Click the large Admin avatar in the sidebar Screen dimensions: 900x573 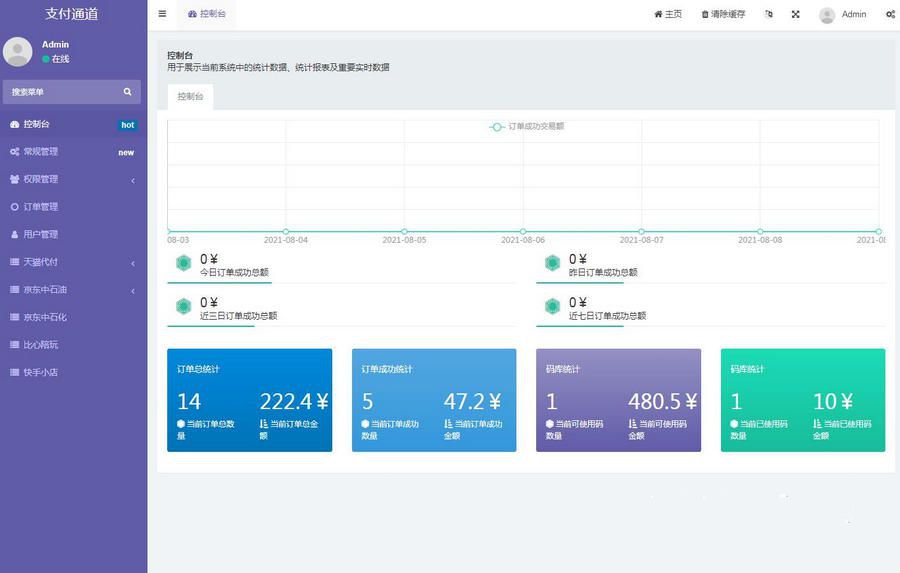18,52
